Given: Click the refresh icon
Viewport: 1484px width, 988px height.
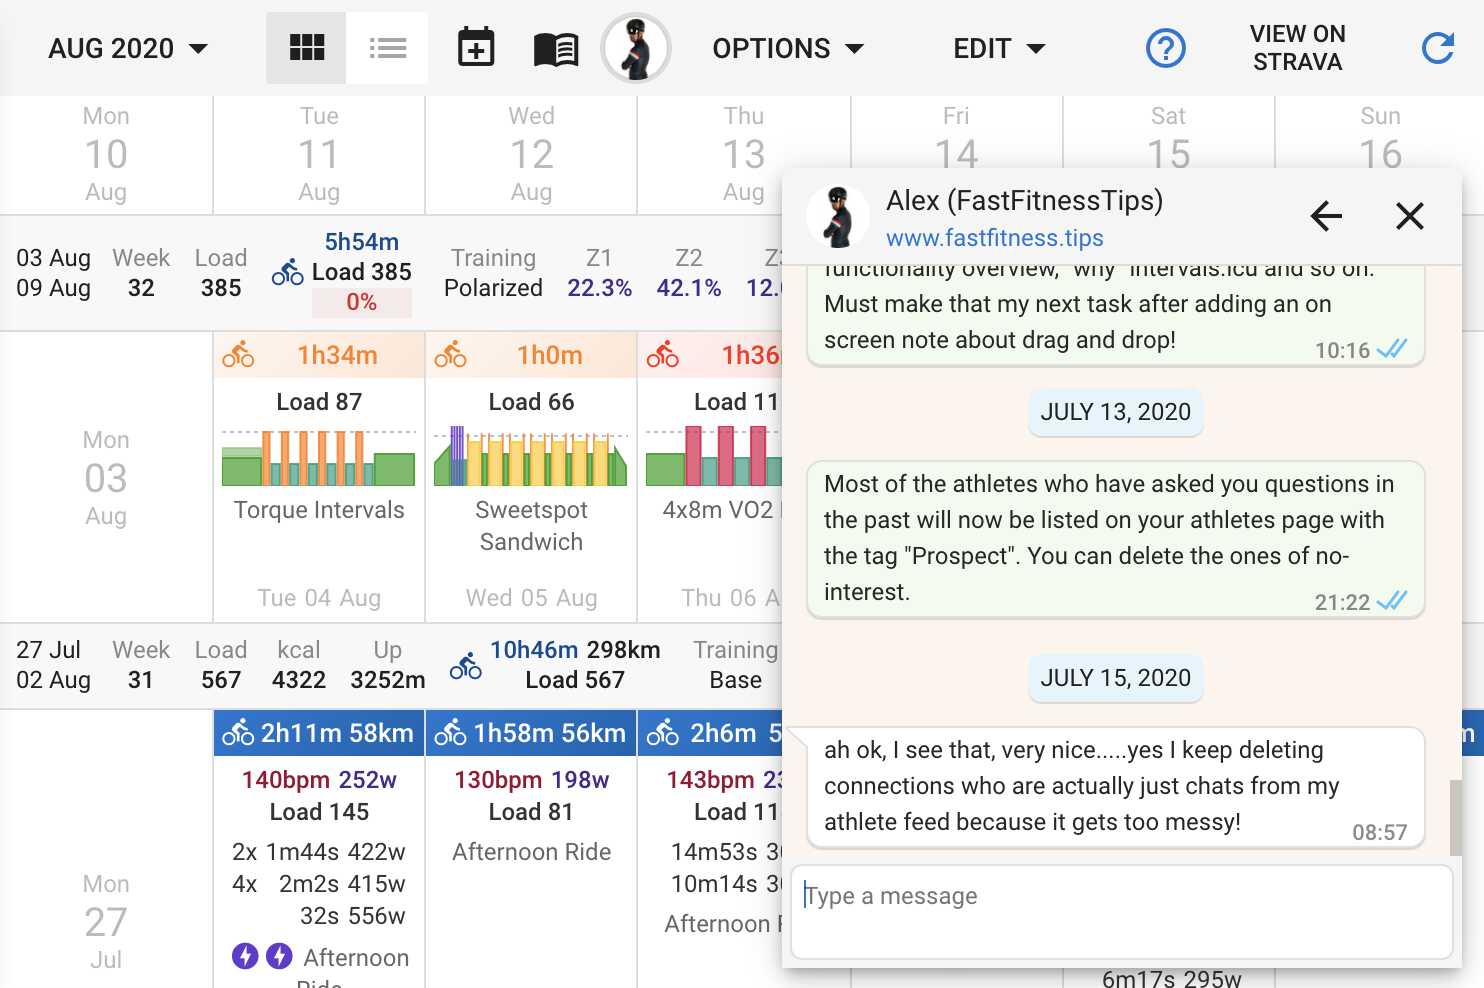Looking at the screenshot, I should tap(1437, 48).
